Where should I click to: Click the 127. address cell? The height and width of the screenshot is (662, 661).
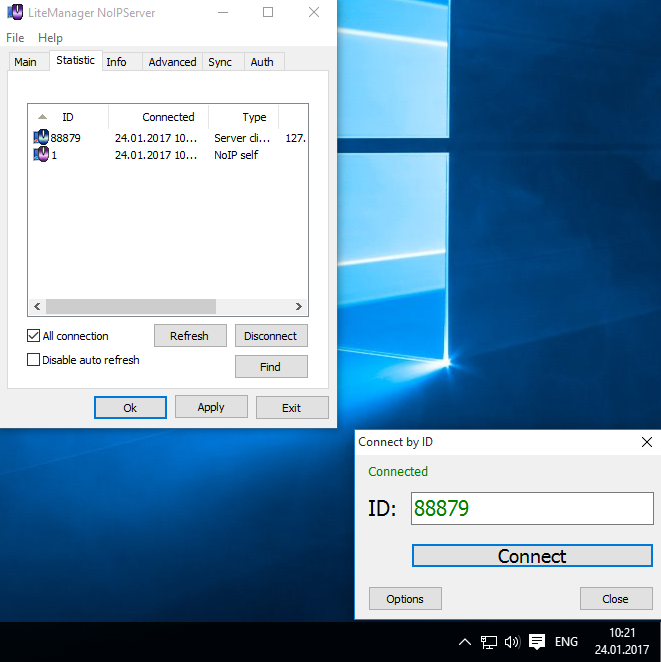295,138
